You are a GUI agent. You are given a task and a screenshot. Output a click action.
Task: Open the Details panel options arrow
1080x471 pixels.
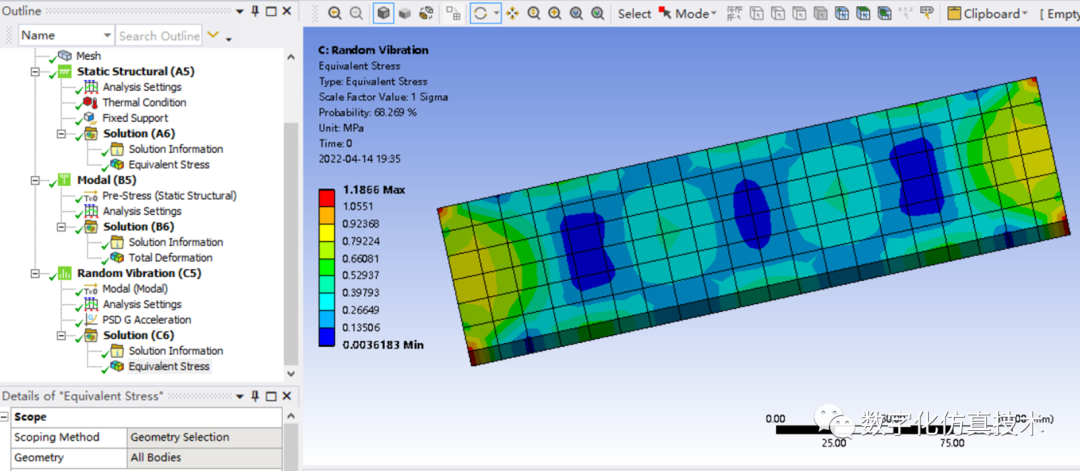click(x=239, y=397)
